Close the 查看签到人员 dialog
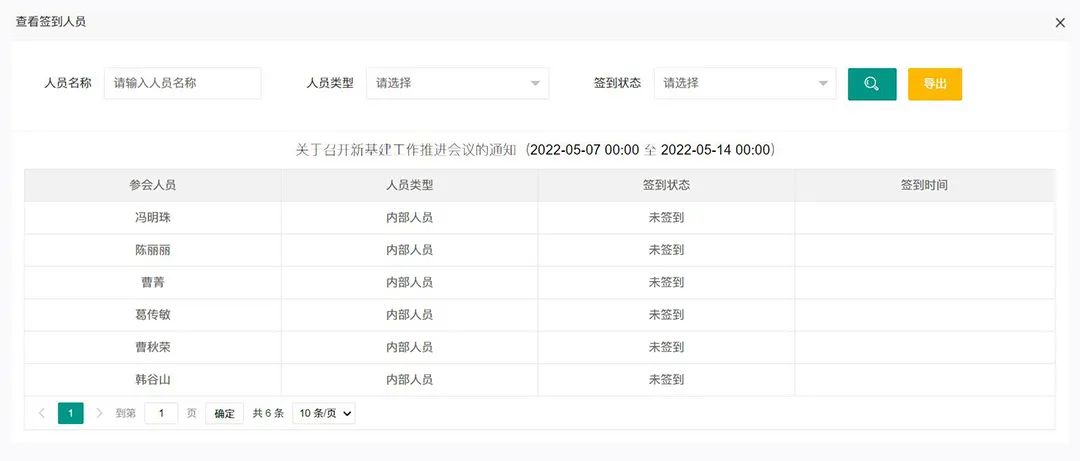The image size is (1080, 461). pyautogui.click(x=1060, y=23)
